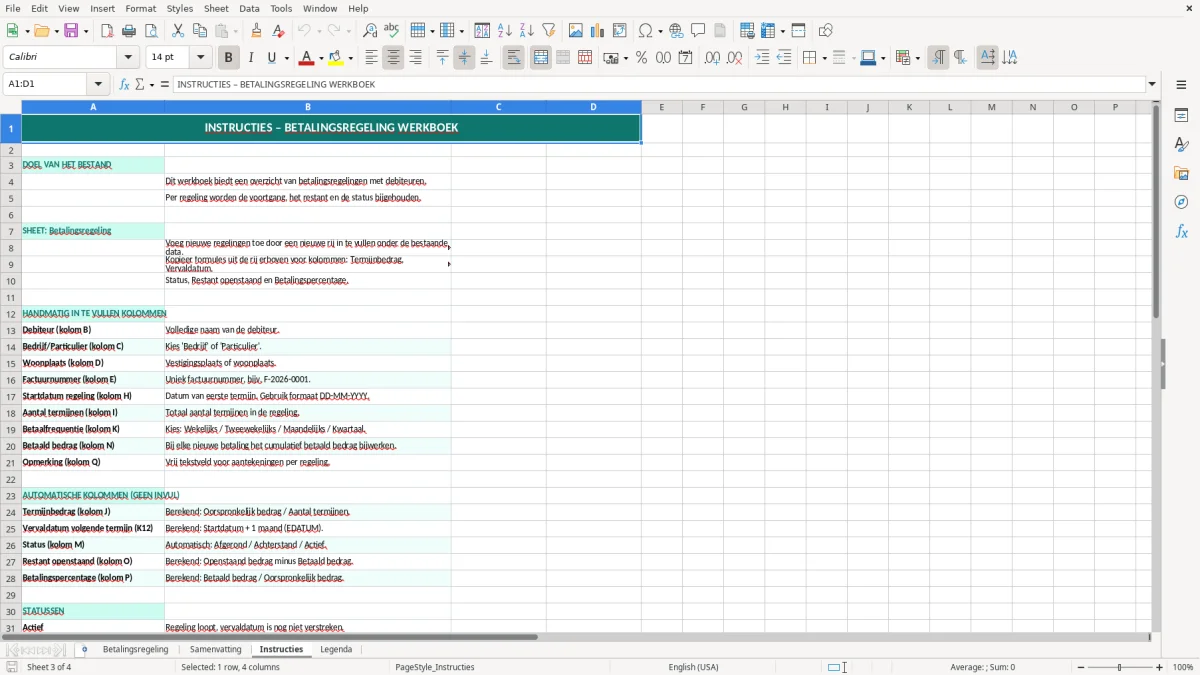Apply font color red swatch
Image resolution: width=1200 pixels, height=675 pixels.
308,58
